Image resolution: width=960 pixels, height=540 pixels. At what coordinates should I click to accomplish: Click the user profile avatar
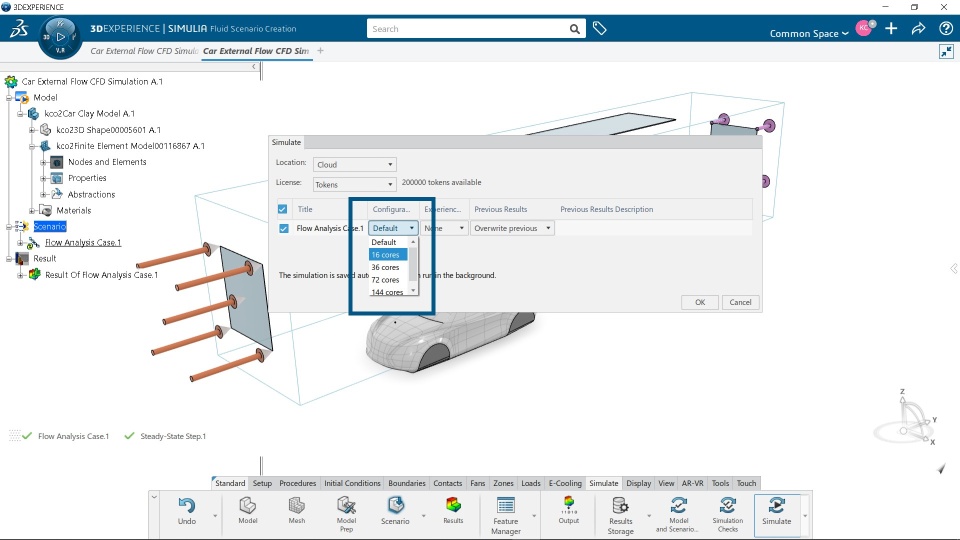(x=864, y=28)
